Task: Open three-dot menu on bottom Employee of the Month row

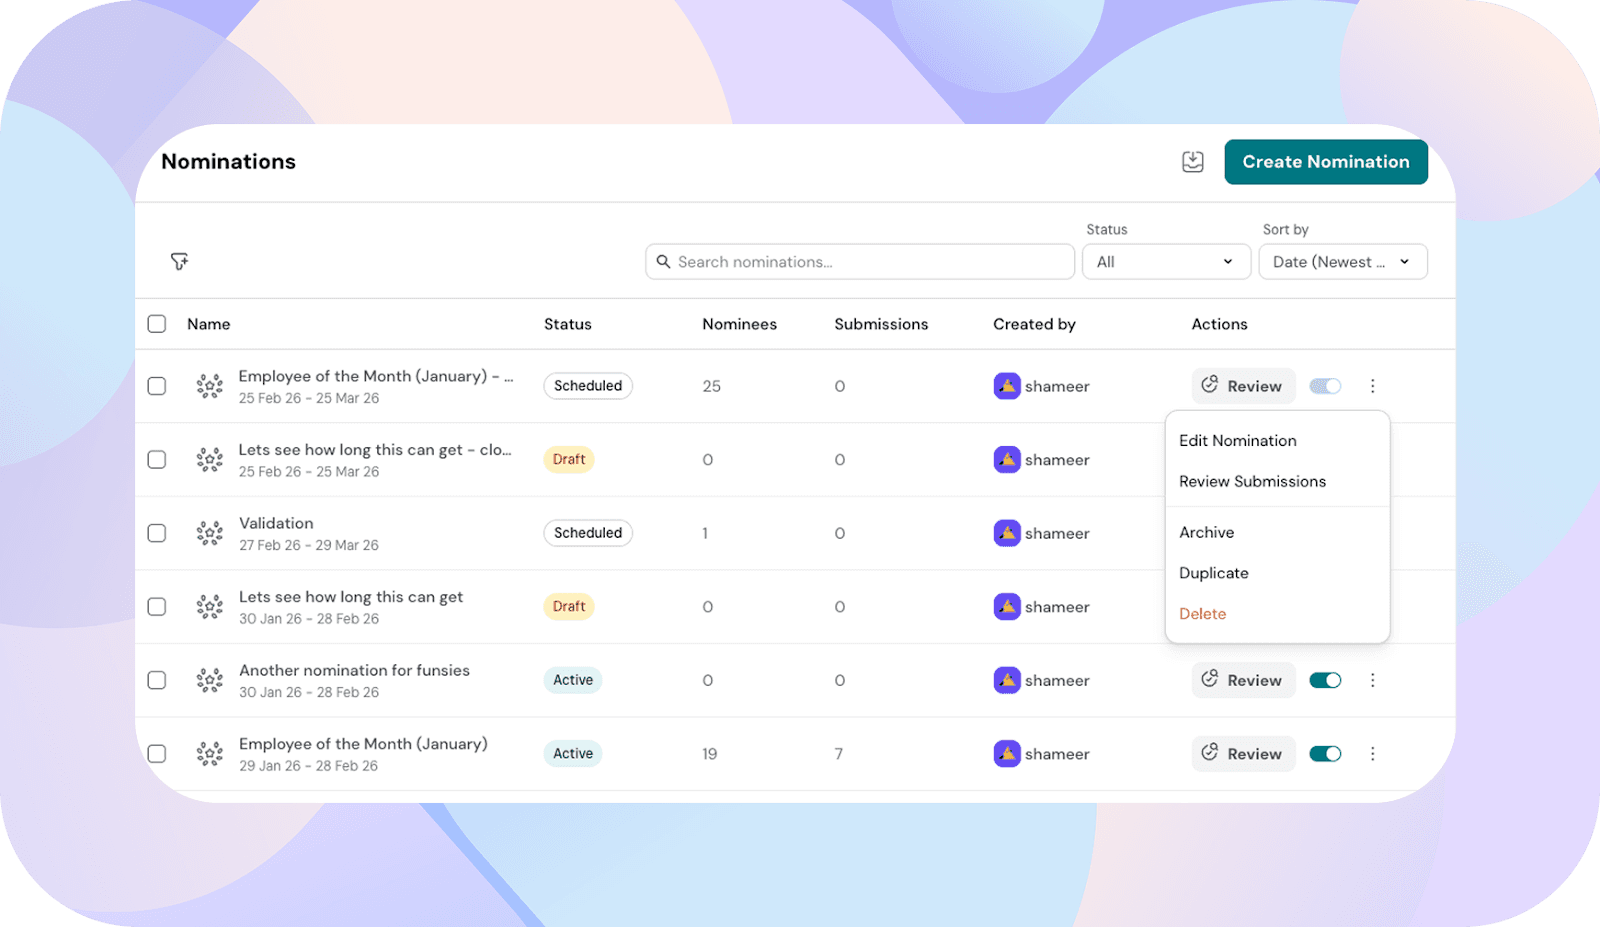Action: tap(1372, 754)
